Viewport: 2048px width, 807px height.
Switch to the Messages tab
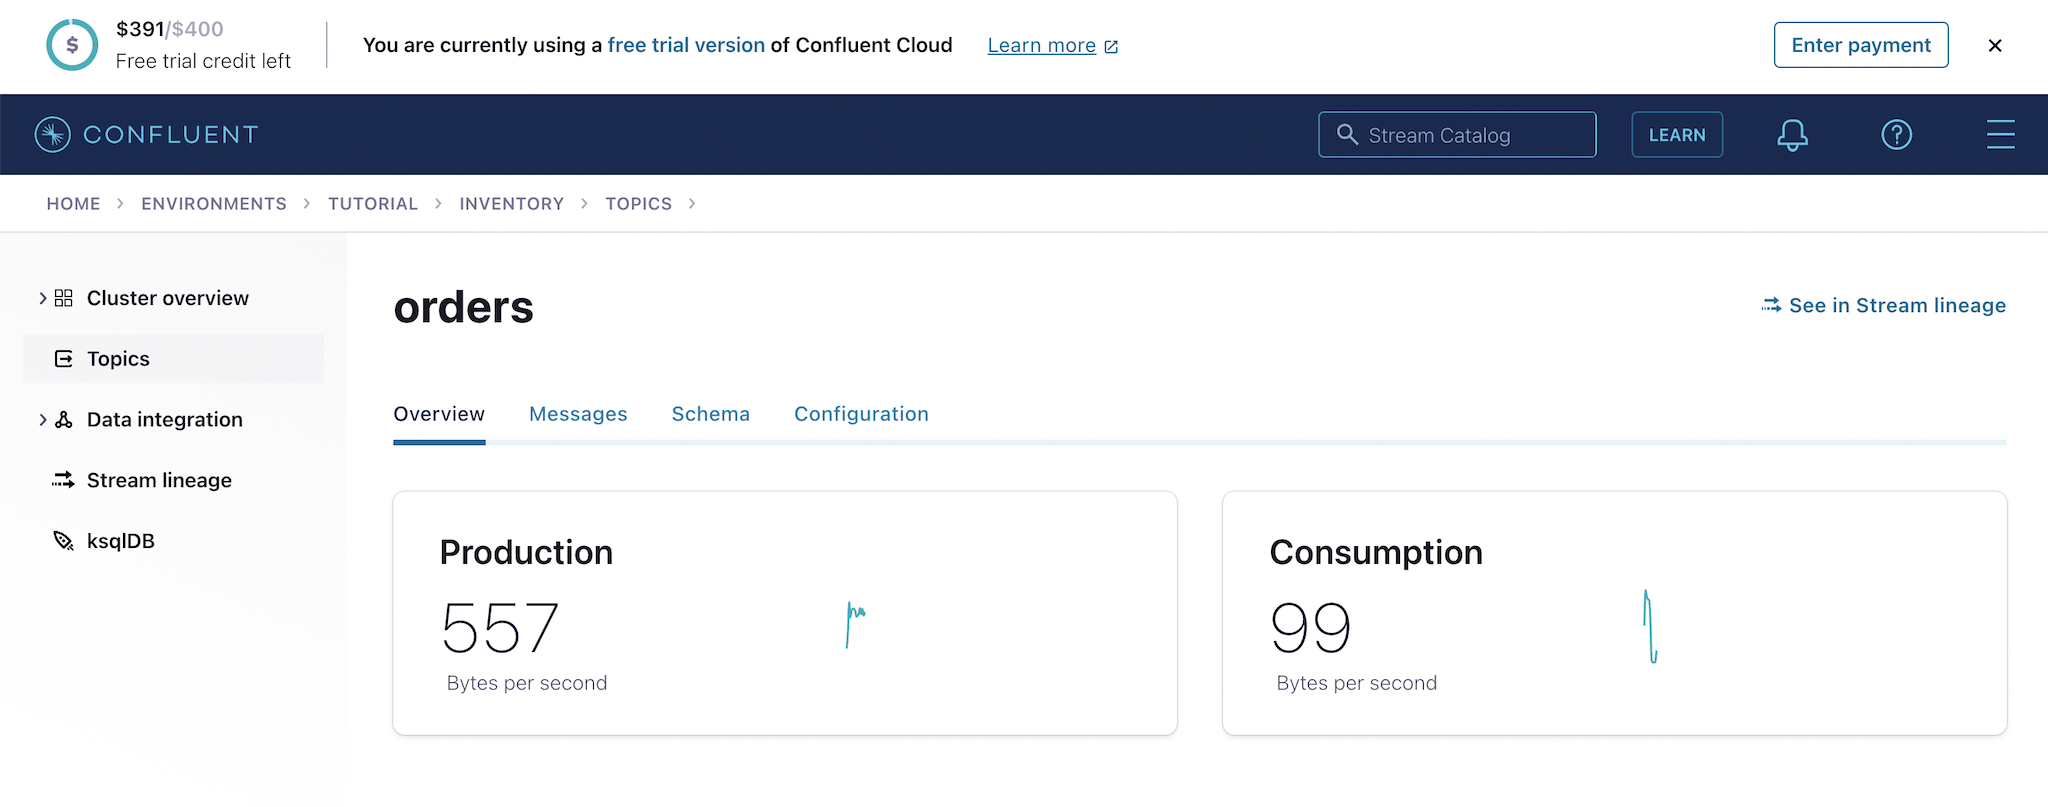(x=578, y=414)
